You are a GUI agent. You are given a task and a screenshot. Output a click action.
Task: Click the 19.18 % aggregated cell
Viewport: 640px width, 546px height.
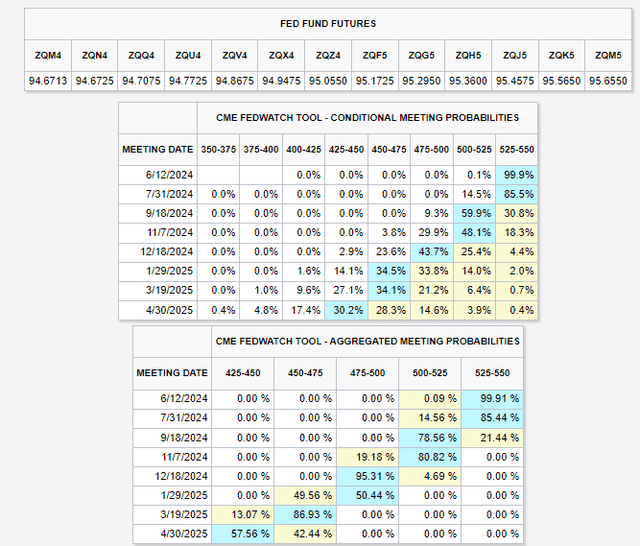click(x=367, y=457)
